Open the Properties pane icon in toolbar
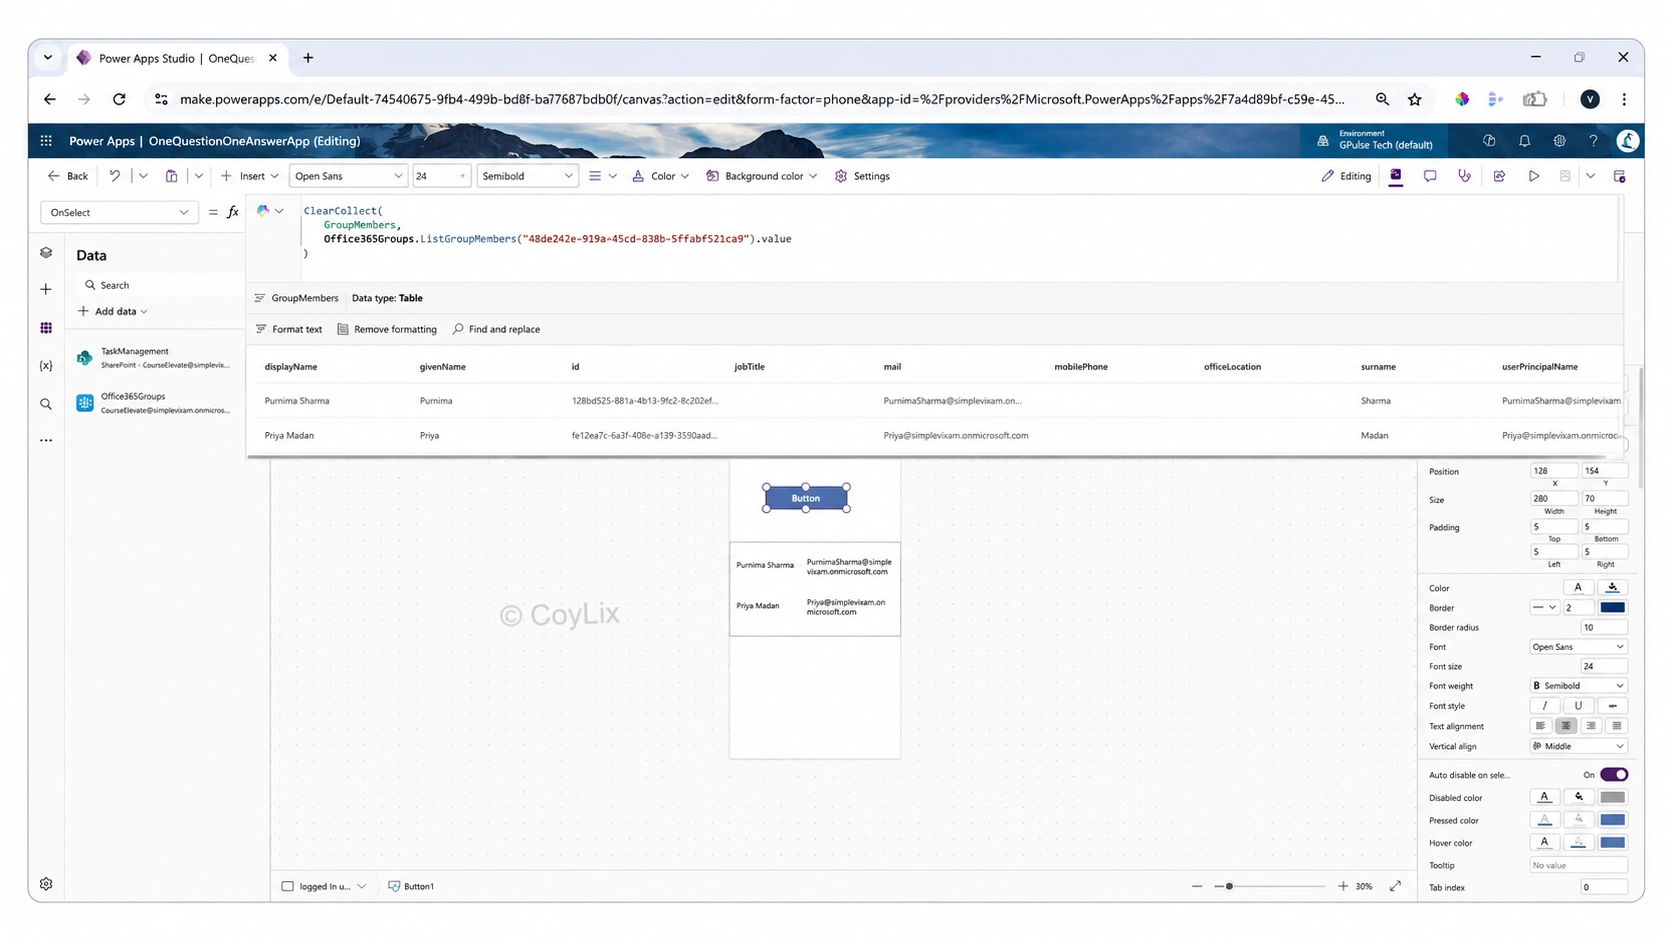The height and width of the screenshot is (941, 1672). click(1396, 176)
